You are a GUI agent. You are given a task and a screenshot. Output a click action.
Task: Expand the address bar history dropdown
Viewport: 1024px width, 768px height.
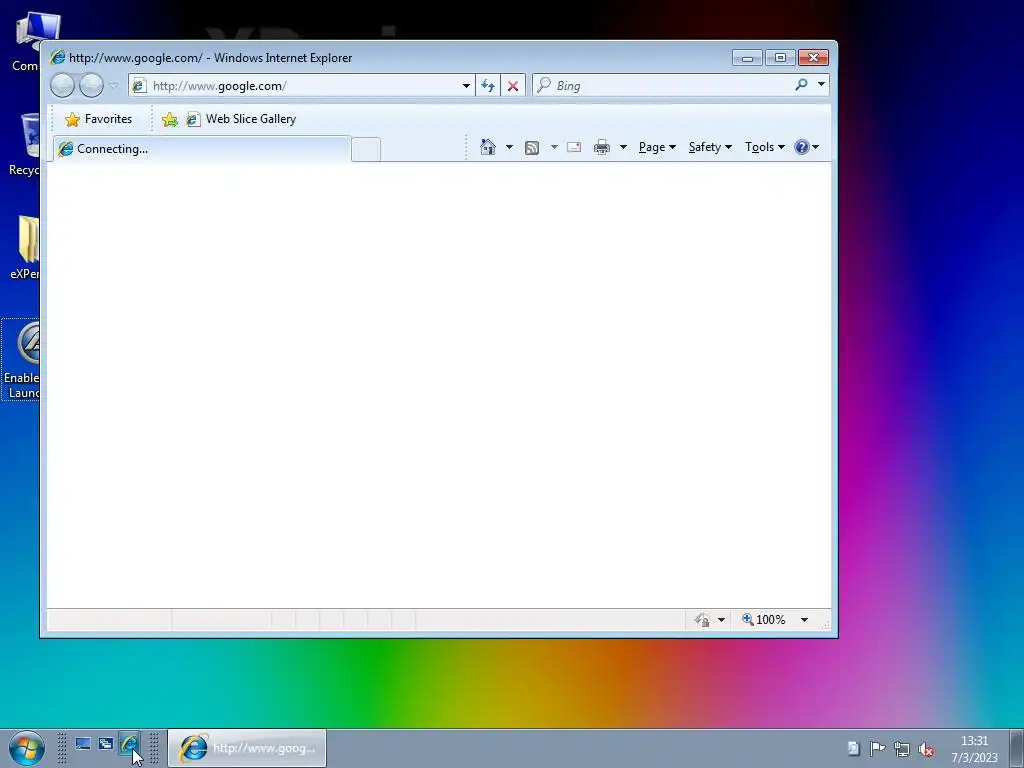(466, 86)
